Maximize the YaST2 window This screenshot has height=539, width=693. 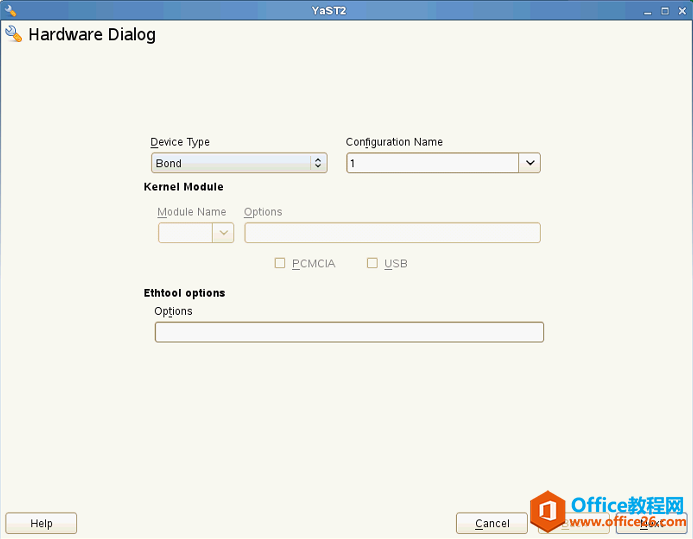click(665, 11)
